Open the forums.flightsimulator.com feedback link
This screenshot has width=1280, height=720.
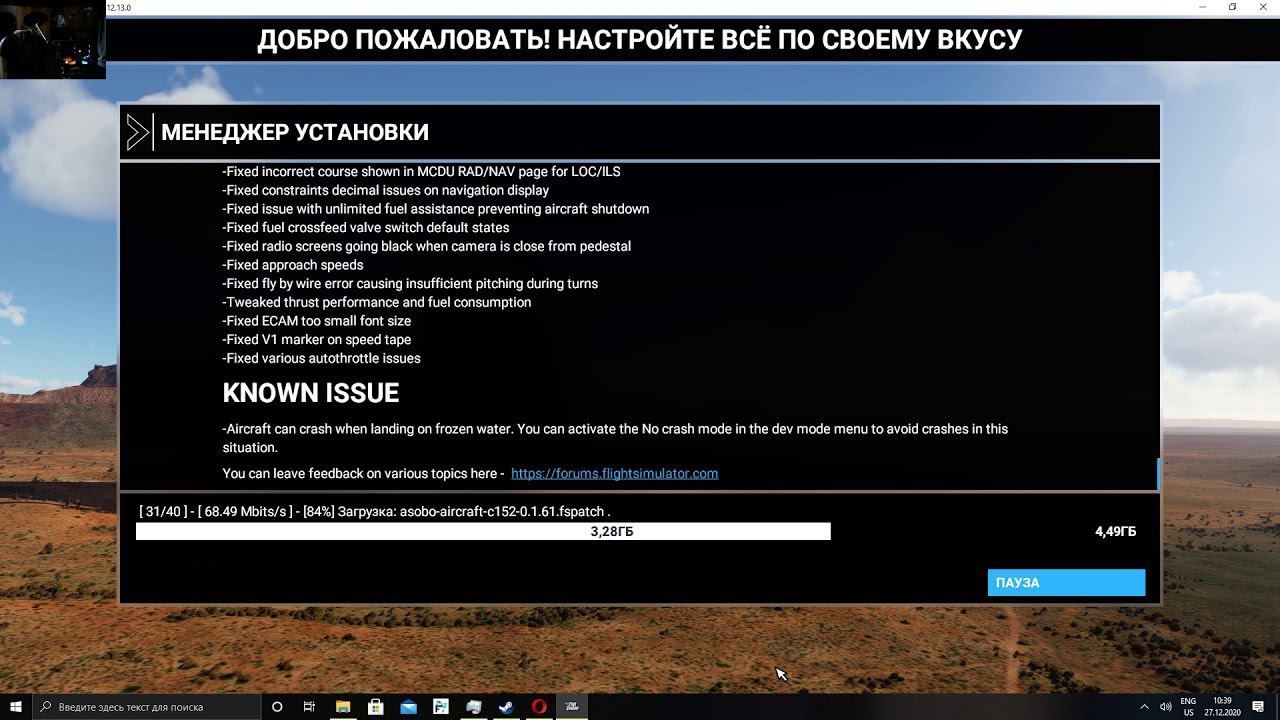point(614,473)
